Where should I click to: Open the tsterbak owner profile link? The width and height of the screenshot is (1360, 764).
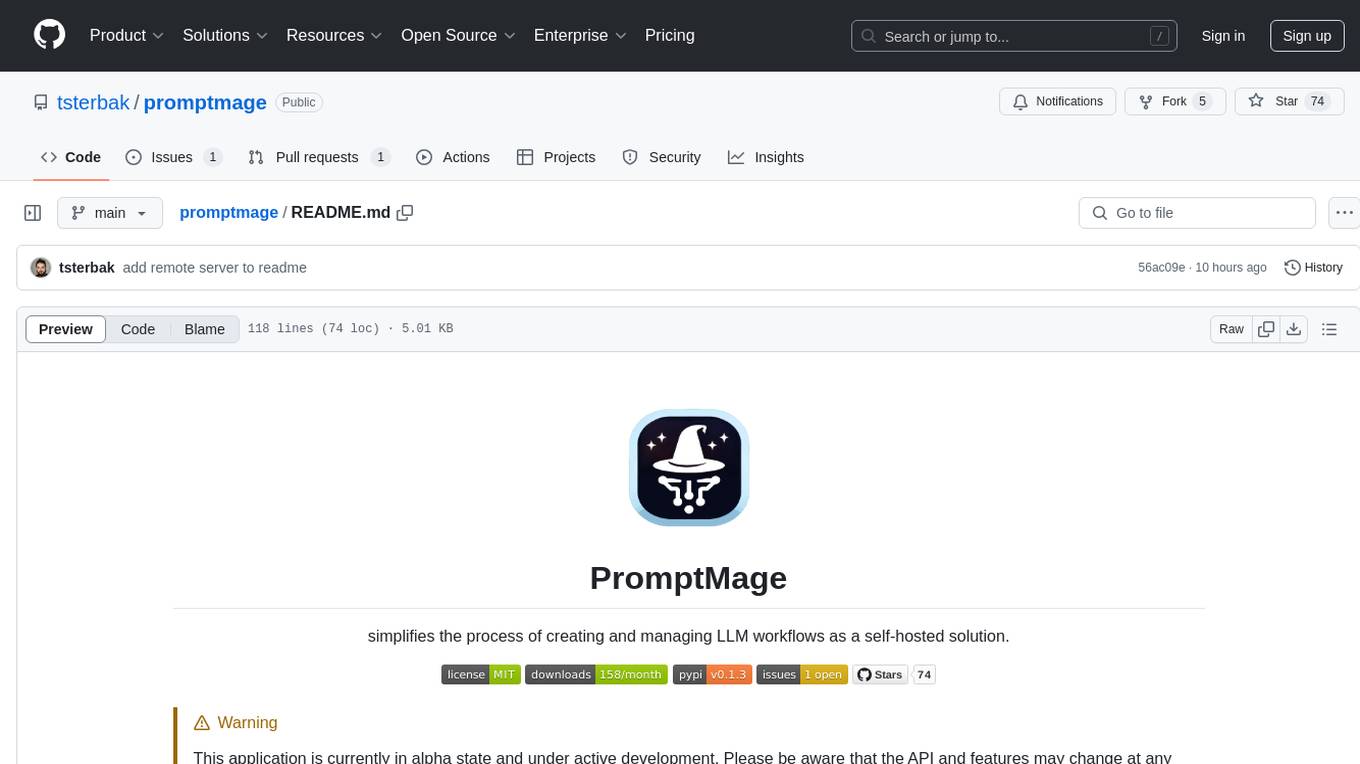pos(93,102)
